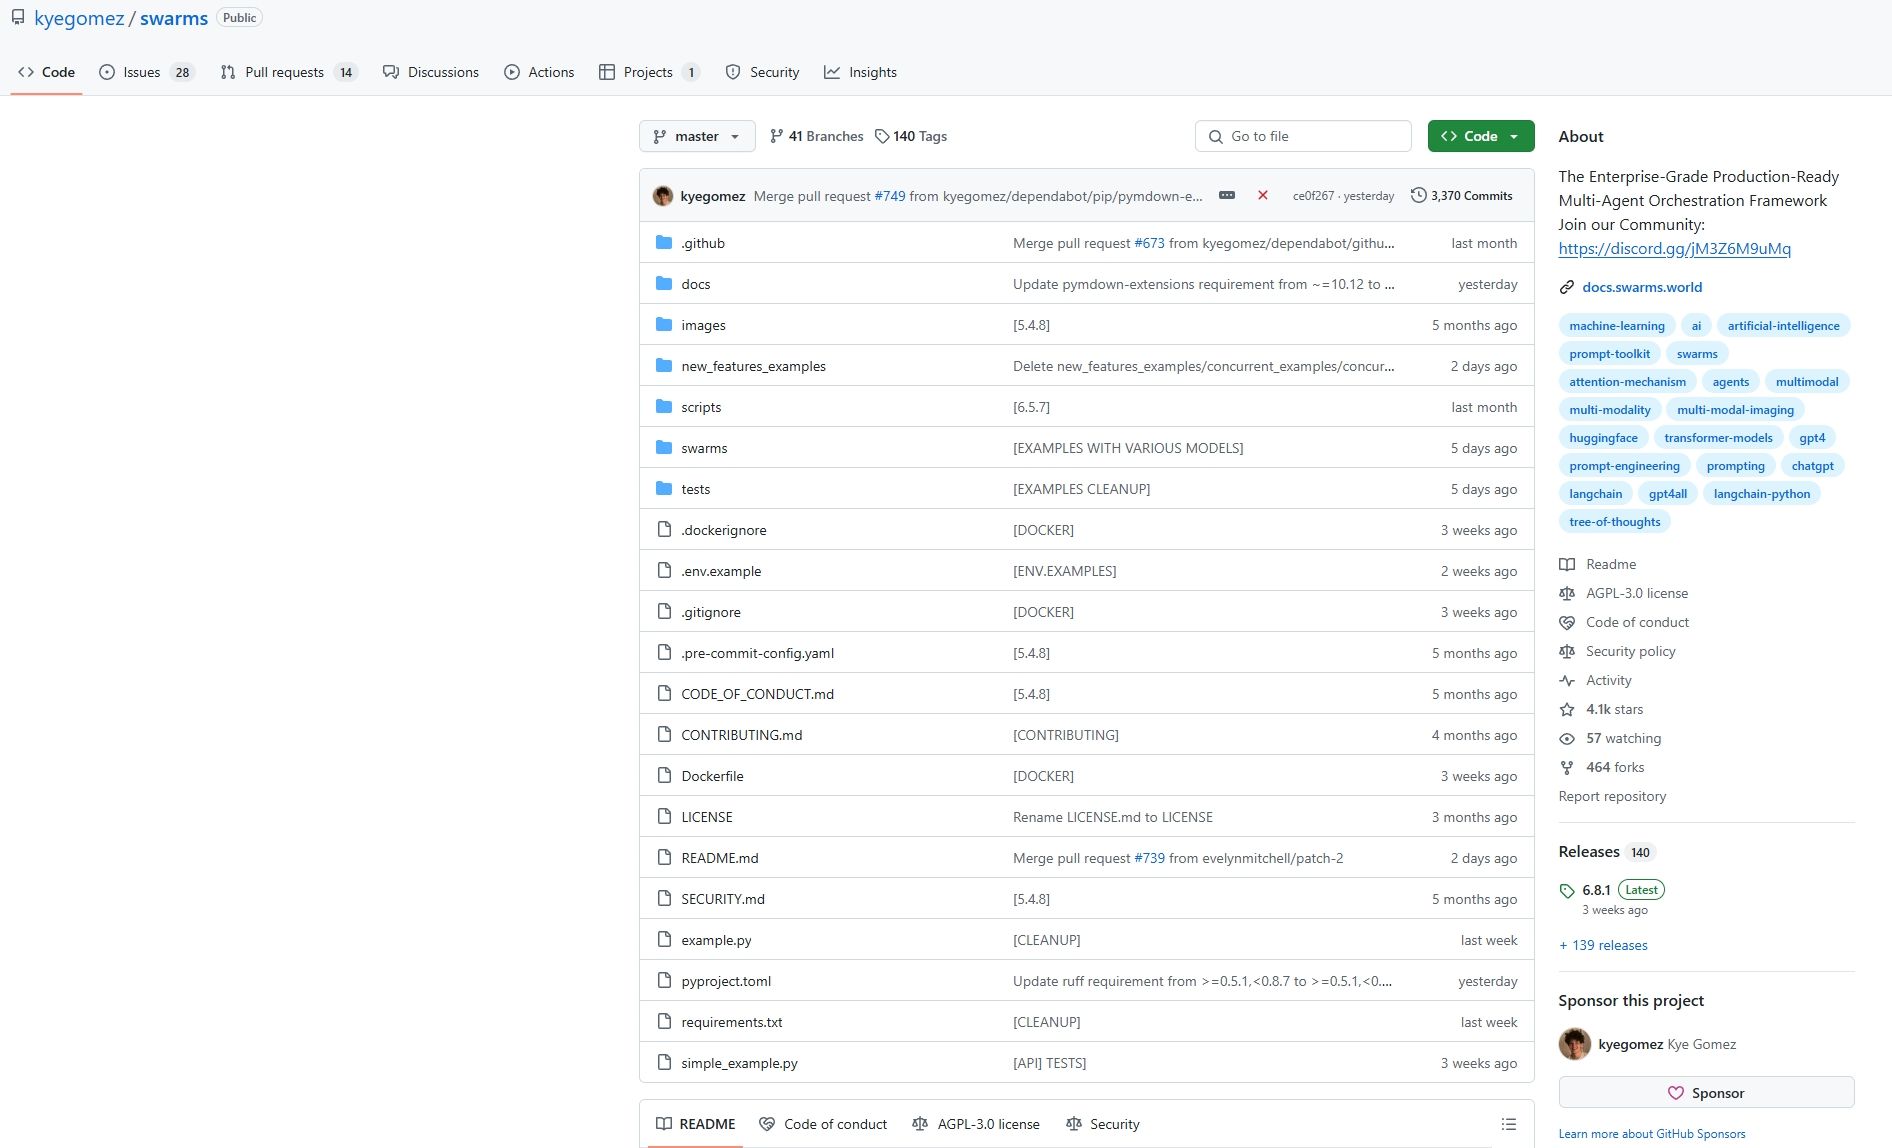Open CONTRIBUTING.md file

(741, 735)
